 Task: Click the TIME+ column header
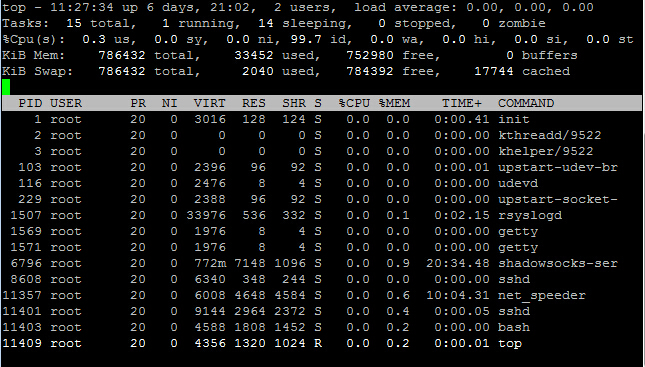tap(462, 103)
